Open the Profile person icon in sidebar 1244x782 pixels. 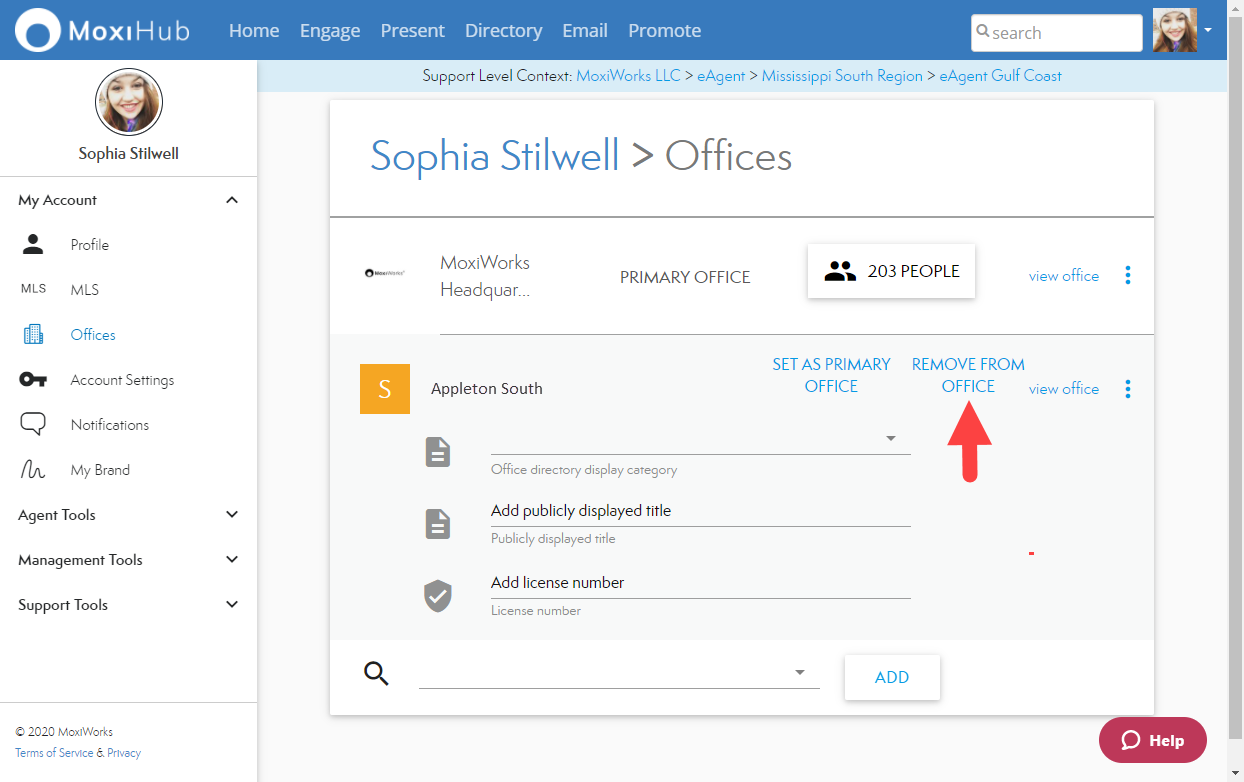click(33, 245)
